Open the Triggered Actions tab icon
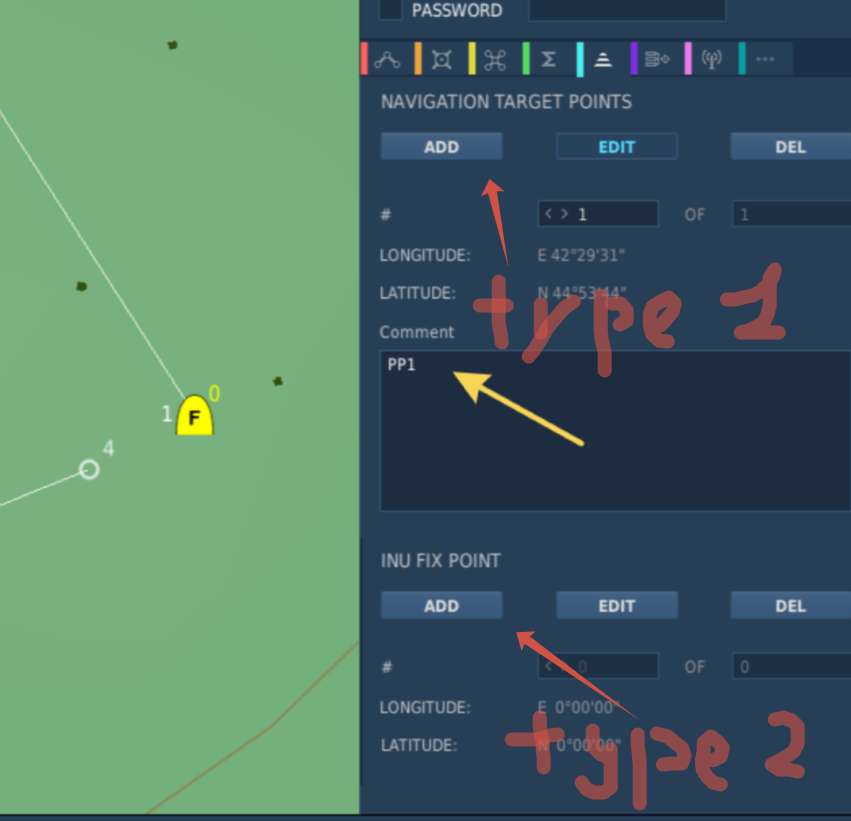This screenshot has width=851, height=821. [441, 59]
